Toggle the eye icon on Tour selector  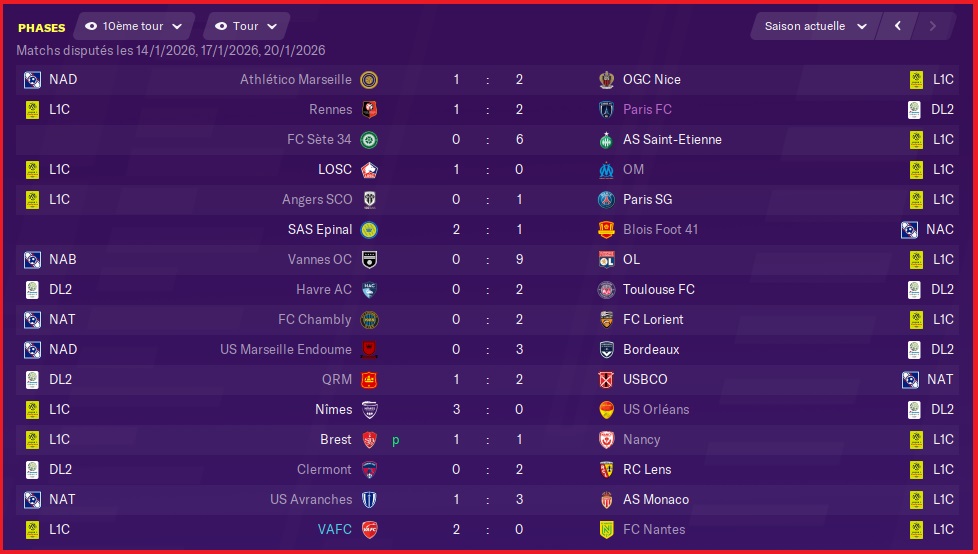tap(221, 26)
